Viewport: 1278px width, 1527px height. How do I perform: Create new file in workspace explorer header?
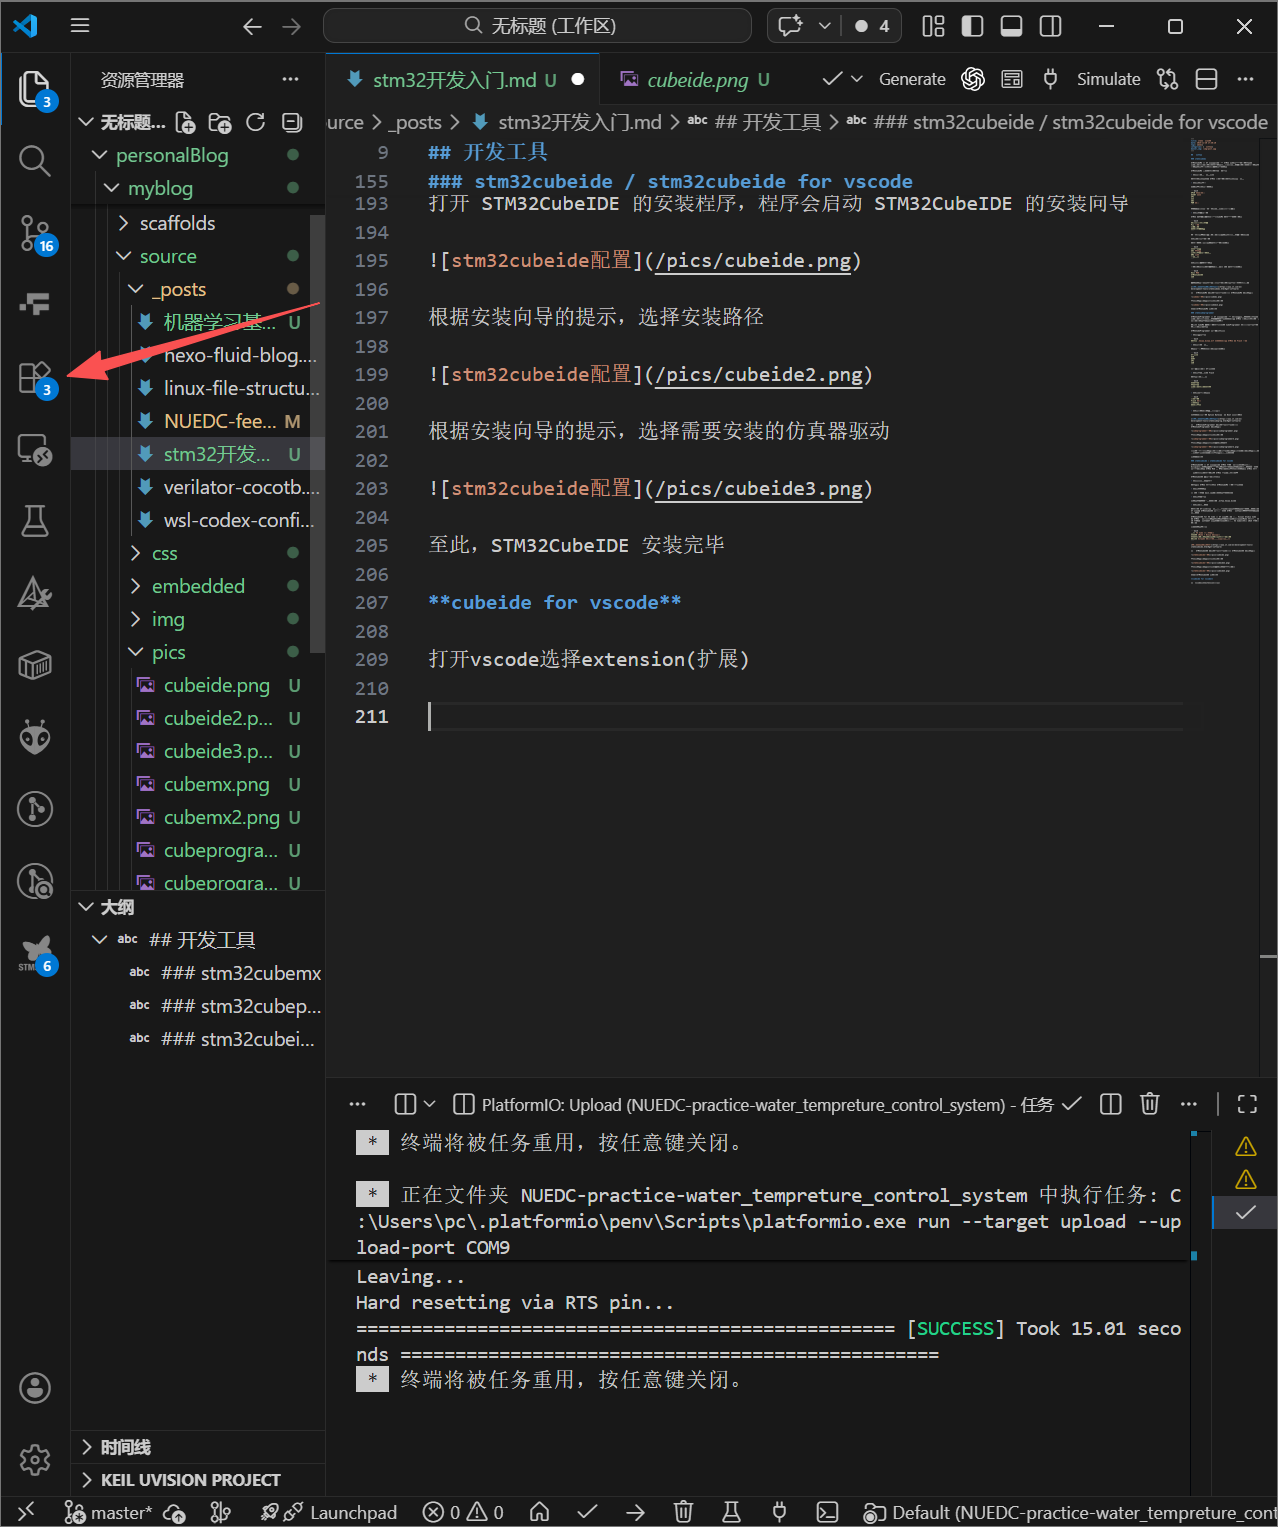[185, 122]
